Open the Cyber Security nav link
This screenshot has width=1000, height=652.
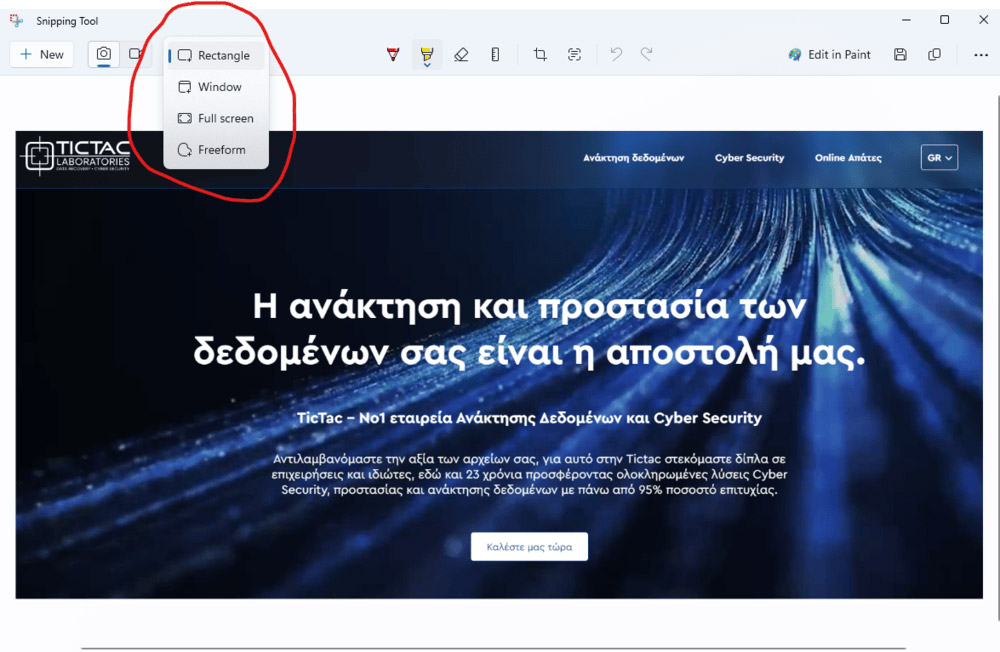[749, 158]
